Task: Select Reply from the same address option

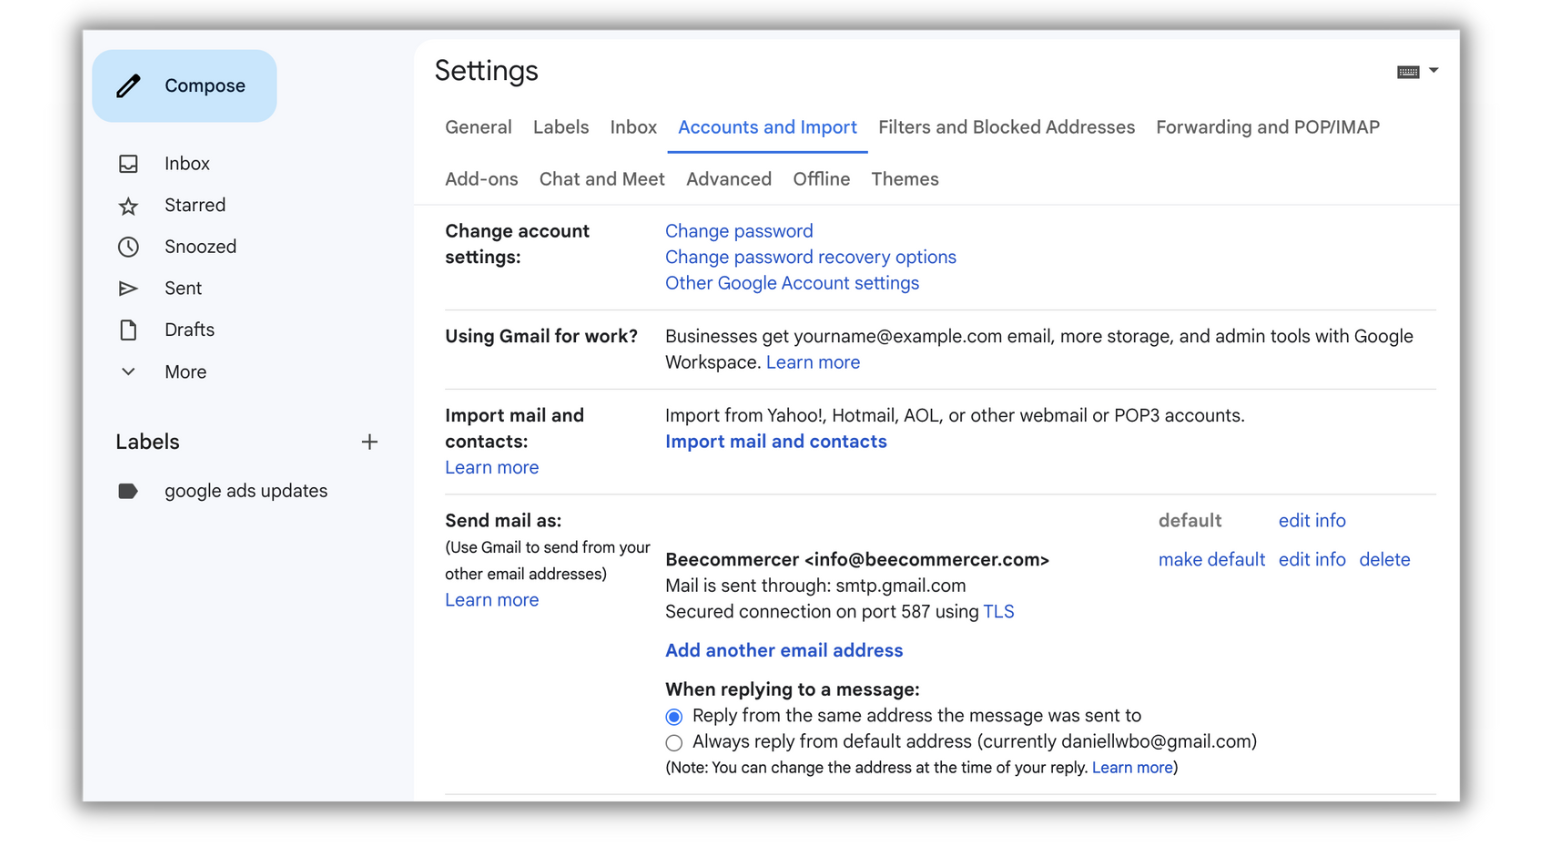Action: (674, 717)
